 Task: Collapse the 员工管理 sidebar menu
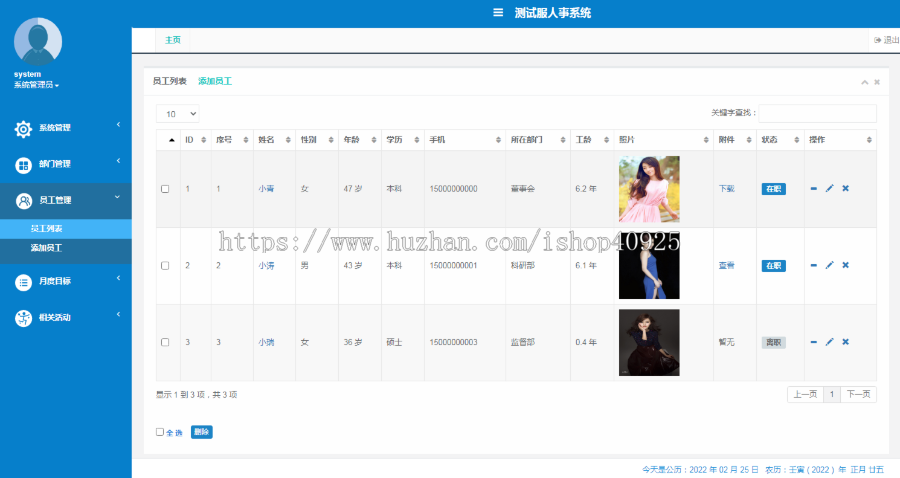click(65, 200)
